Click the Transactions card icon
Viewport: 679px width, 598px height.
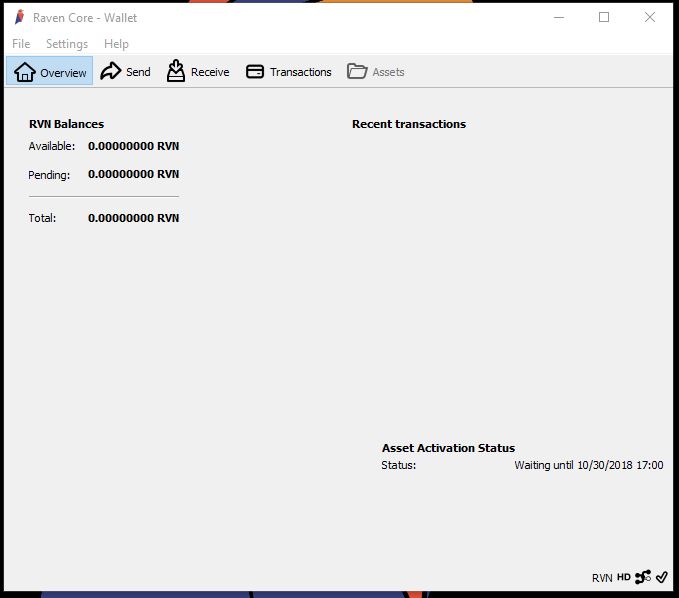click(255, 71)
